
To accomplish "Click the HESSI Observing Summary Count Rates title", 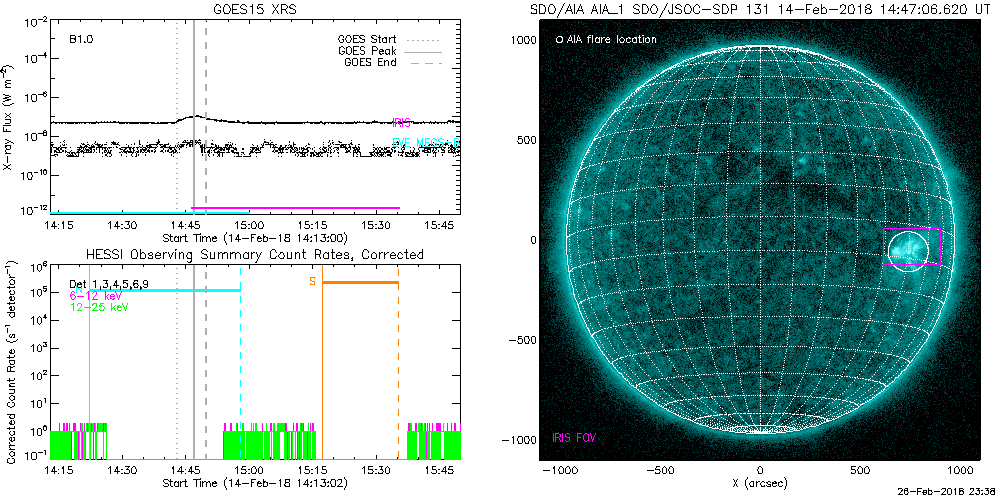I will pos(255,255).
